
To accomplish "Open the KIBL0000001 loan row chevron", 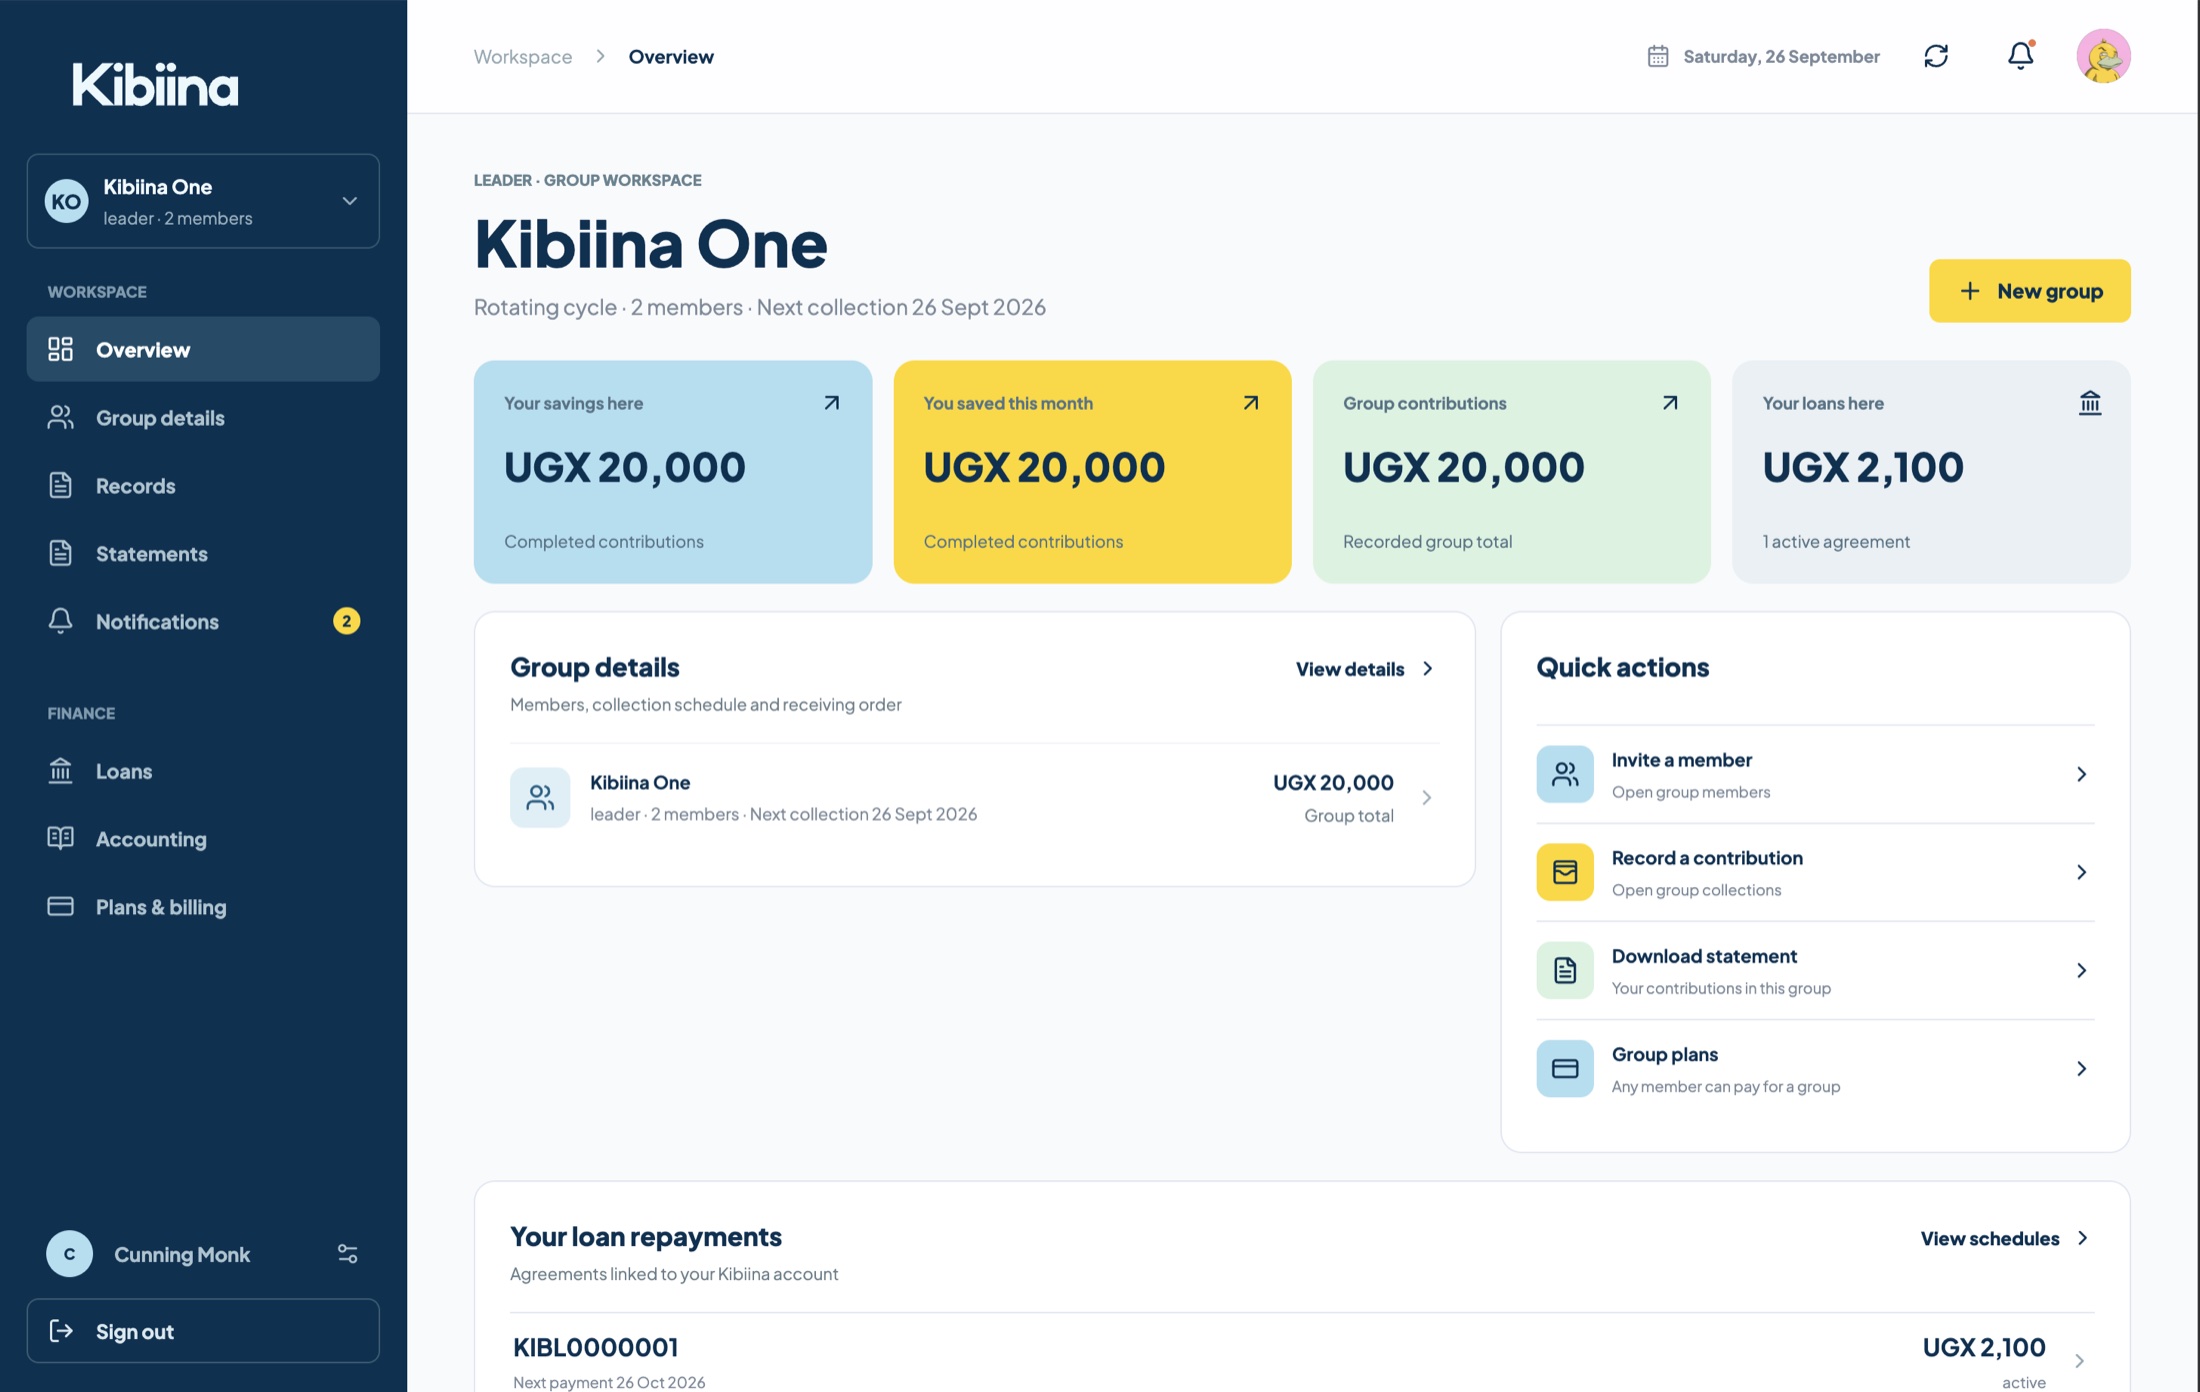I will click(2079, 1361).
